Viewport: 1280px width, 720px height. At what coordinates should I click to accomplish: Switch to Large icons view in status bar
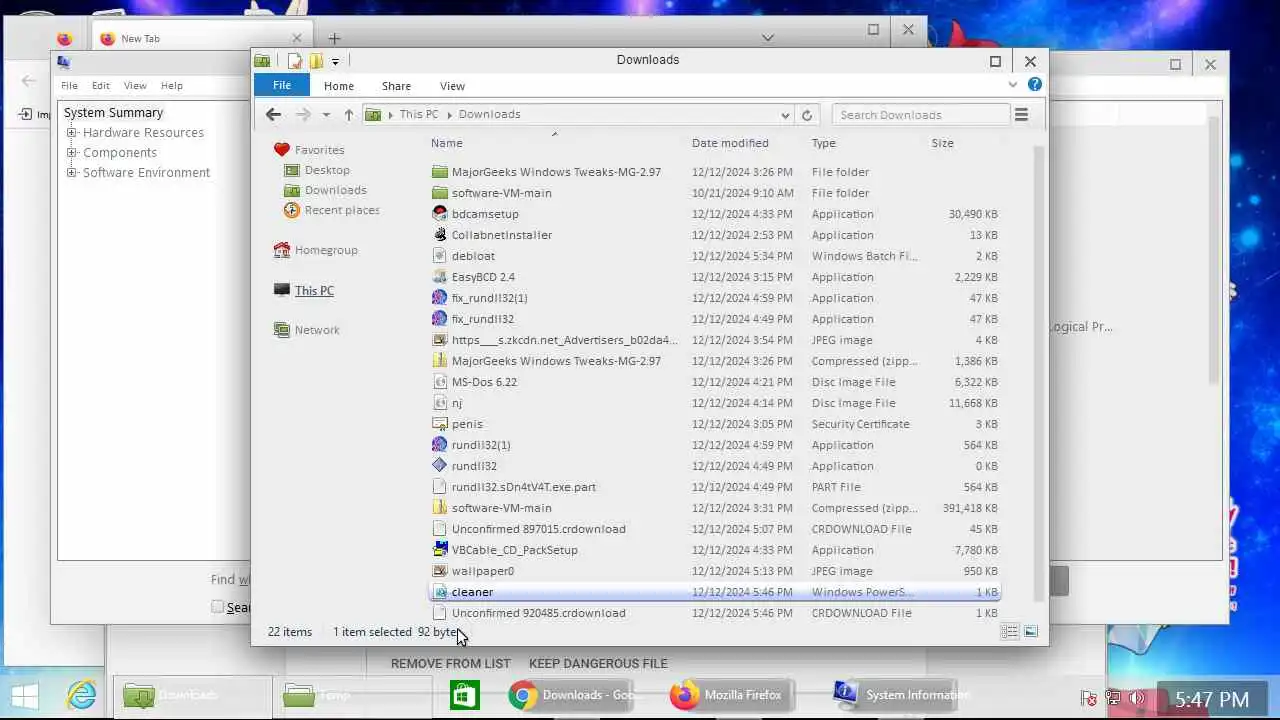coord(1031,632)
